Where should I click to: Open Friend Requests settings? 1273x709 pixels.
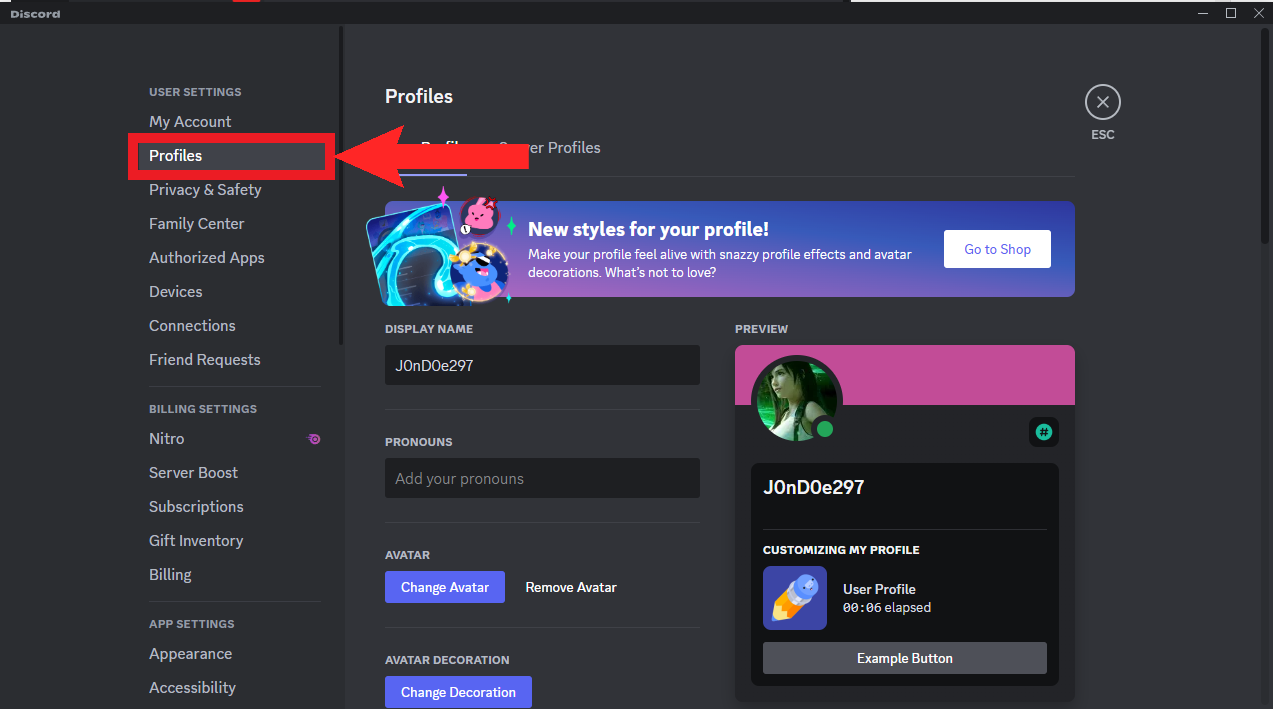click(x=204, y=360)
